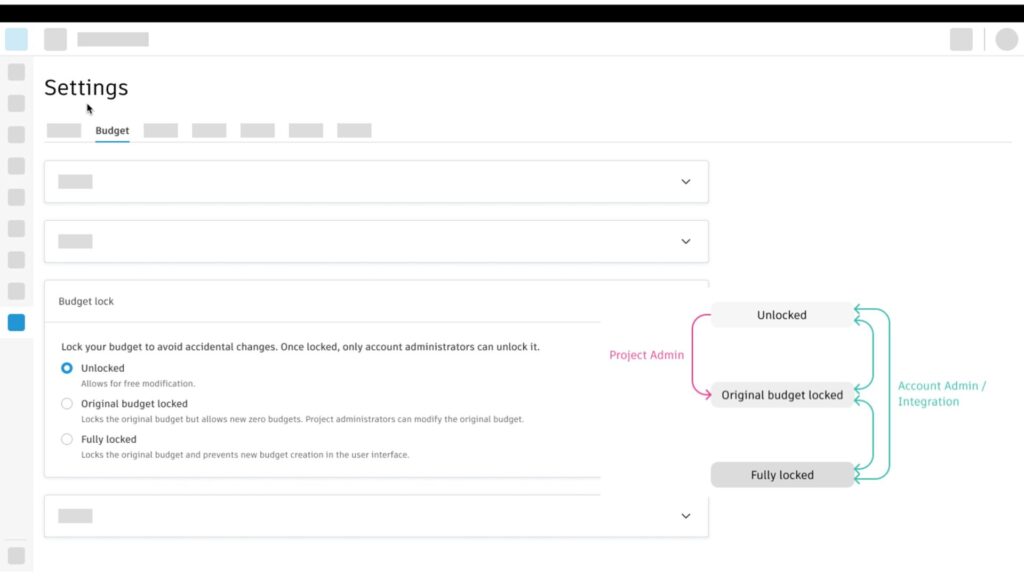
Task: Click the square icon beside the header project name
Action: (56, 39)
